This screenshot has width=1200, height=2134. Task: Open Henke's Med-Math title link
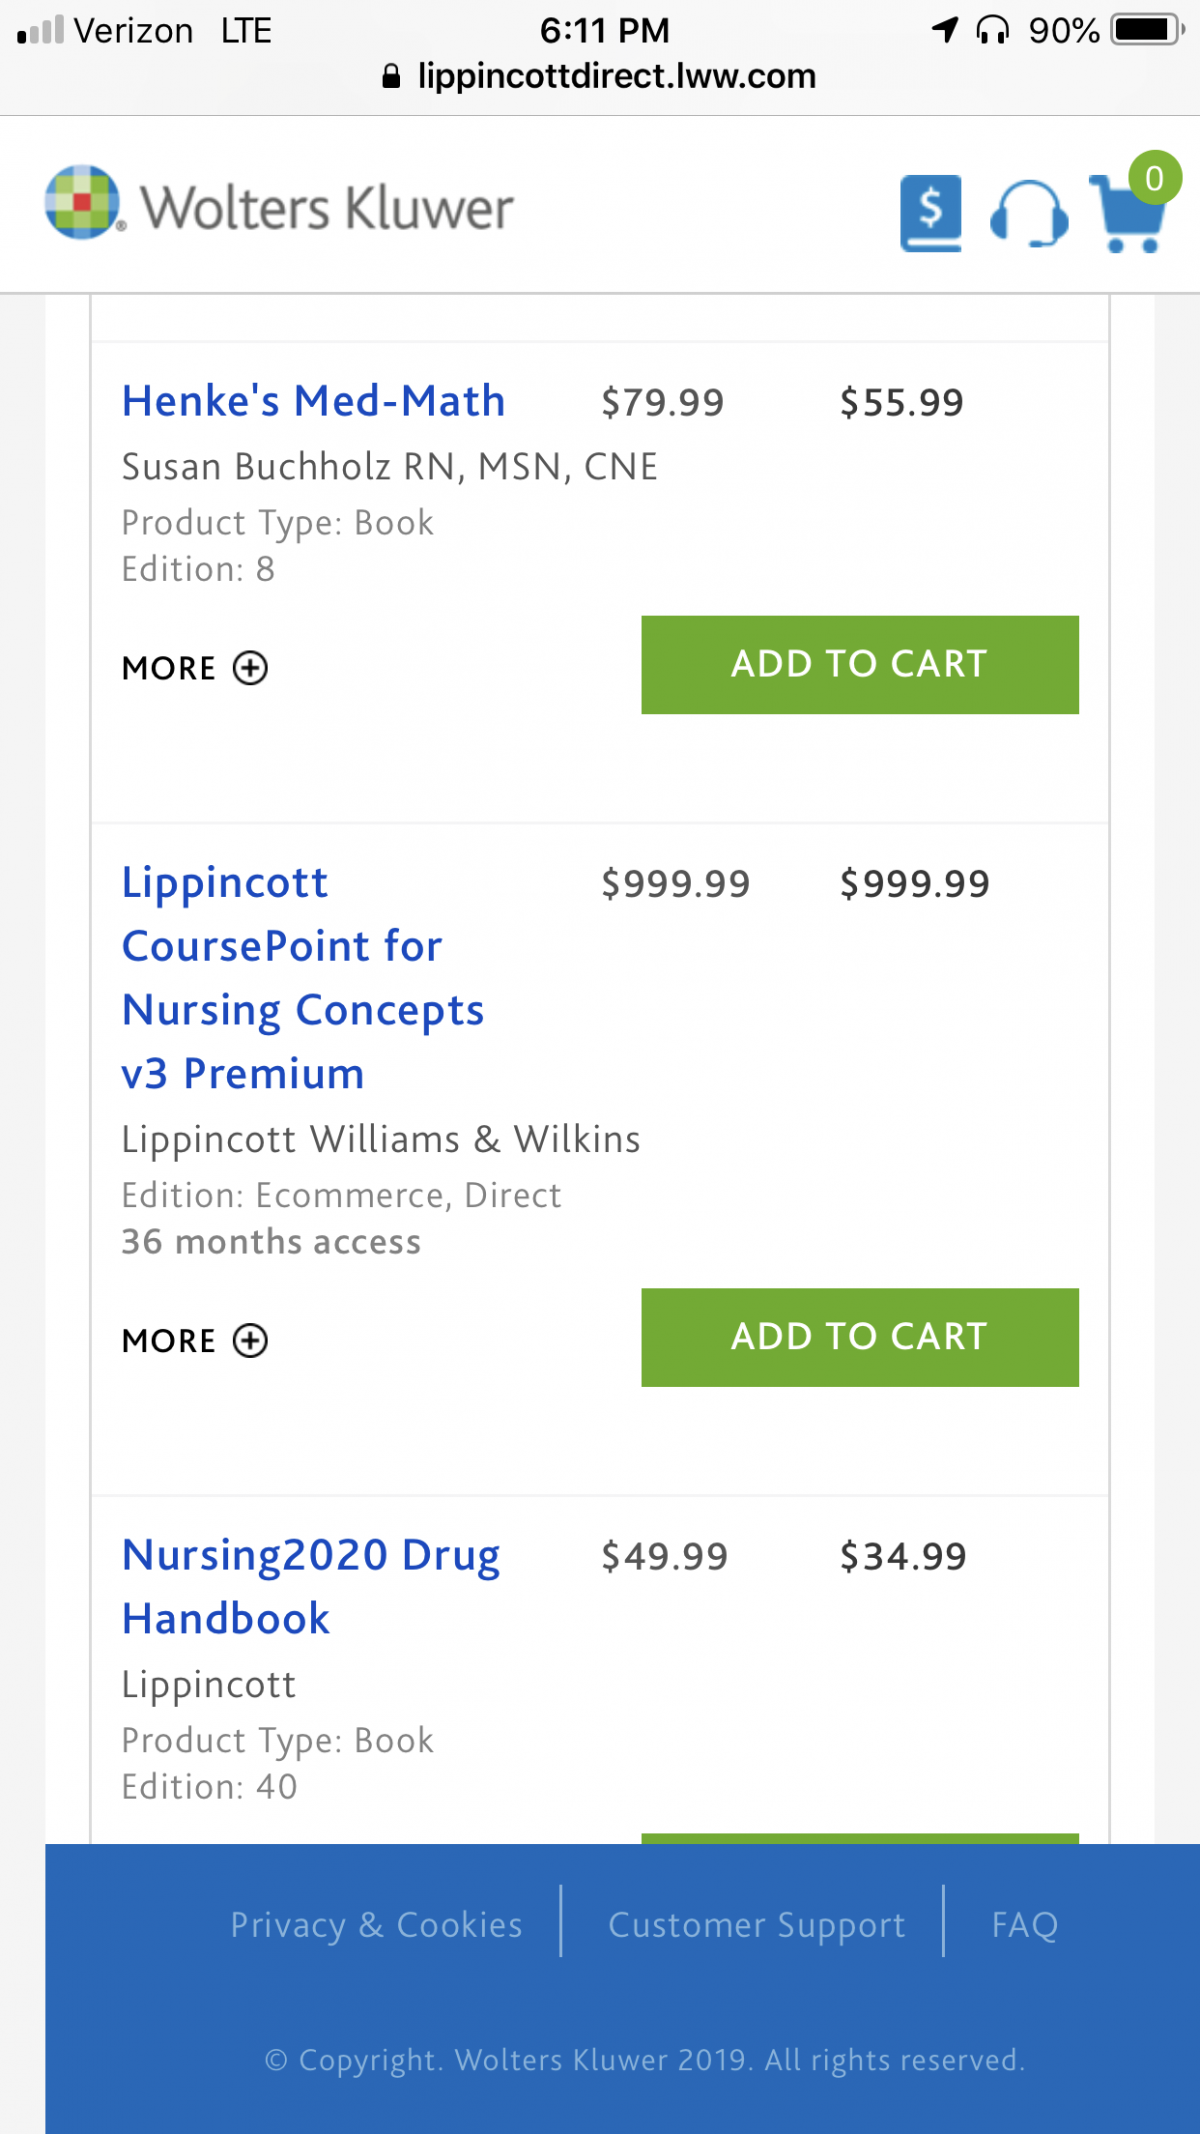313,402
